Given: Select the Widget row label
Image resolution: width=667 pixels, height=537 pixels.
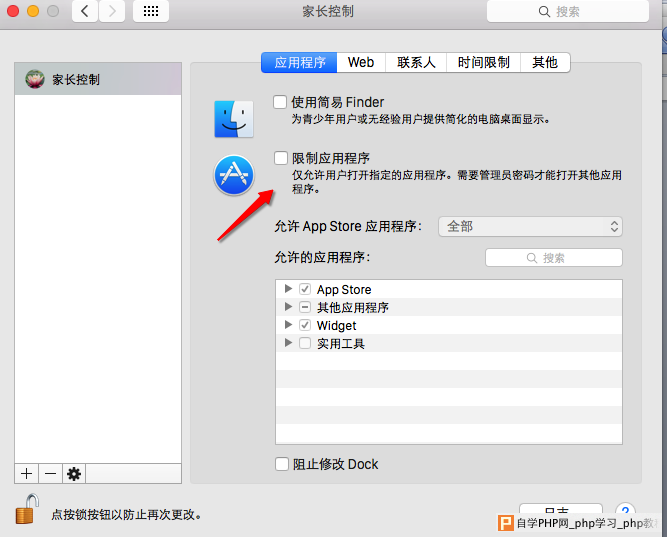Looking at the screenshot, I should pos(336,326).
